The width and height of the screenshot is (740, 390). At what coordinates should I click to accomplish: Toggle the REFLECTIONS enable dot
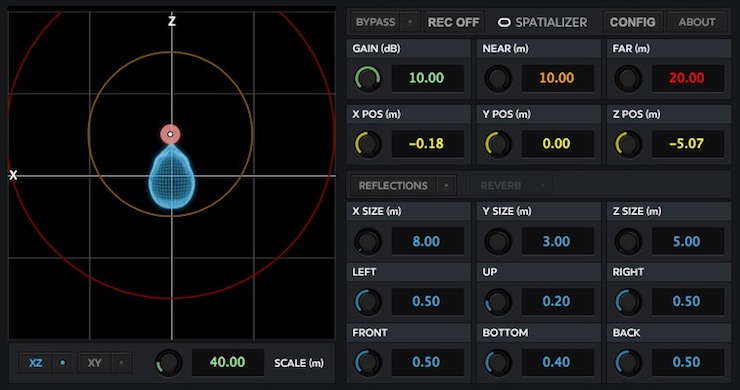(x=446, y=186)
